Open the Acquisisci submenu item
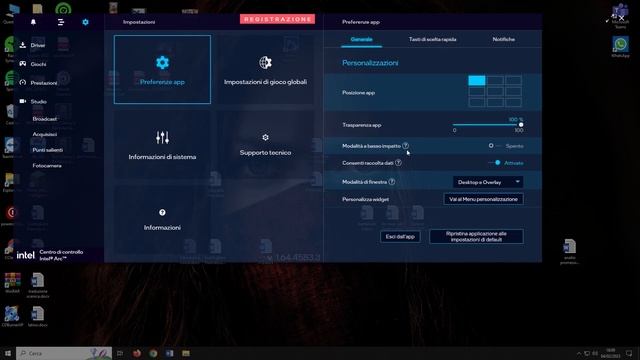Image resolution: width=640 pixels, height=360 pixels. click(45, 134)
